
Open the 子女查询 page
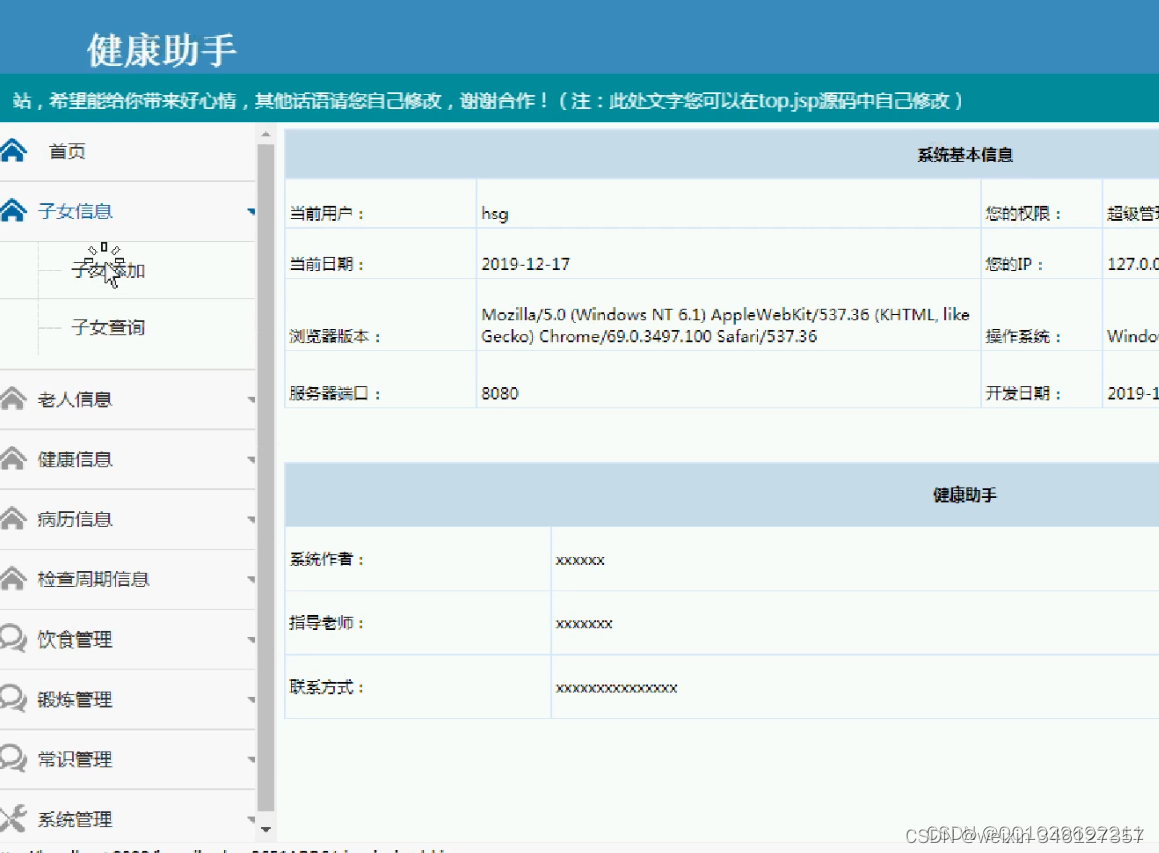103,328
